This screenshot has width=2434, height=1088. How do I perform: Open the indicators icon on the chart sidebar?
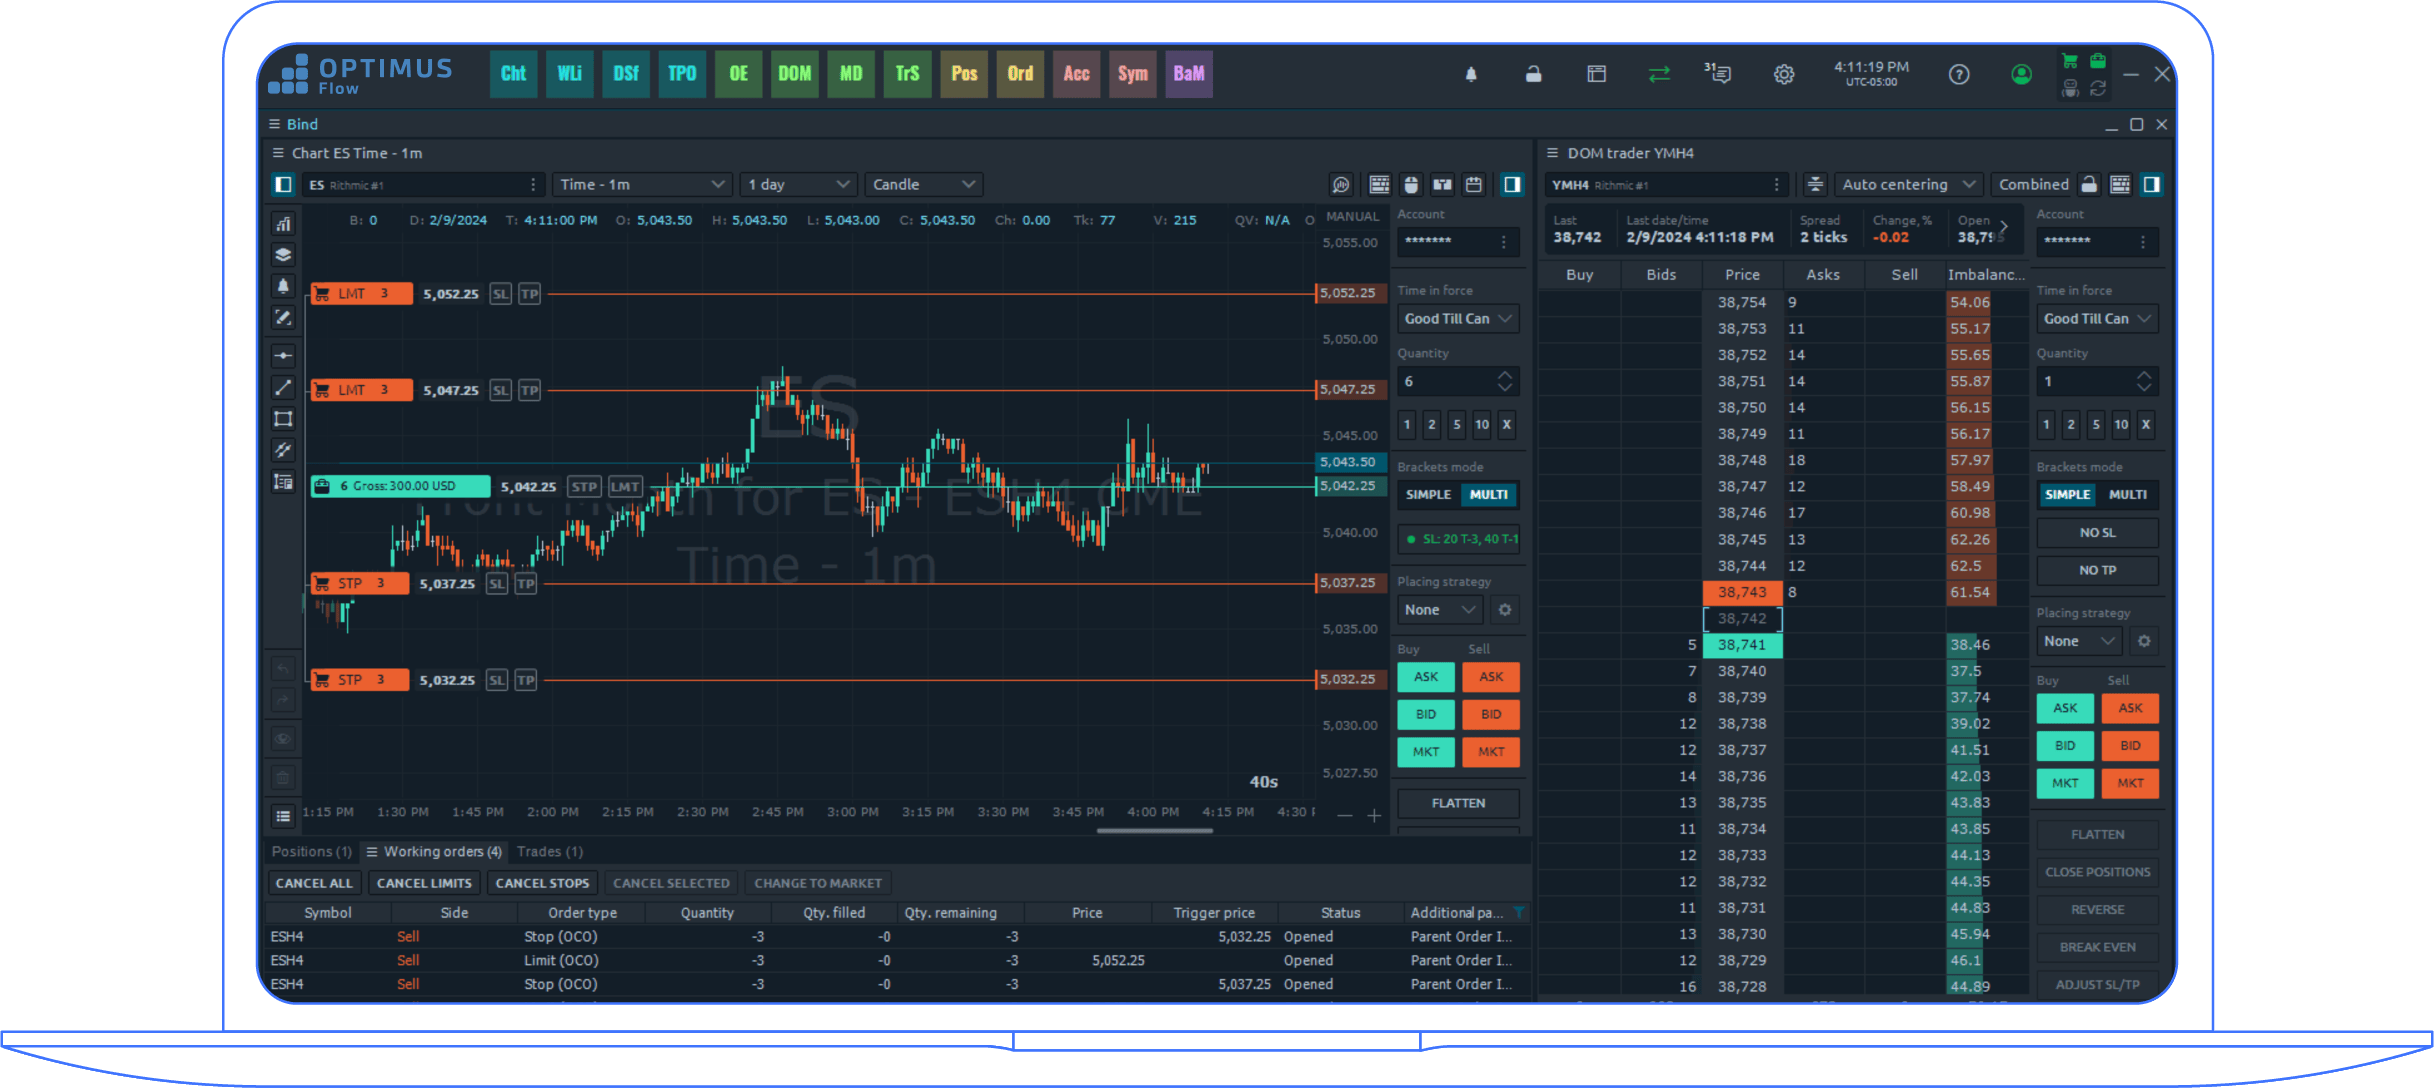(x=284, y=222)
